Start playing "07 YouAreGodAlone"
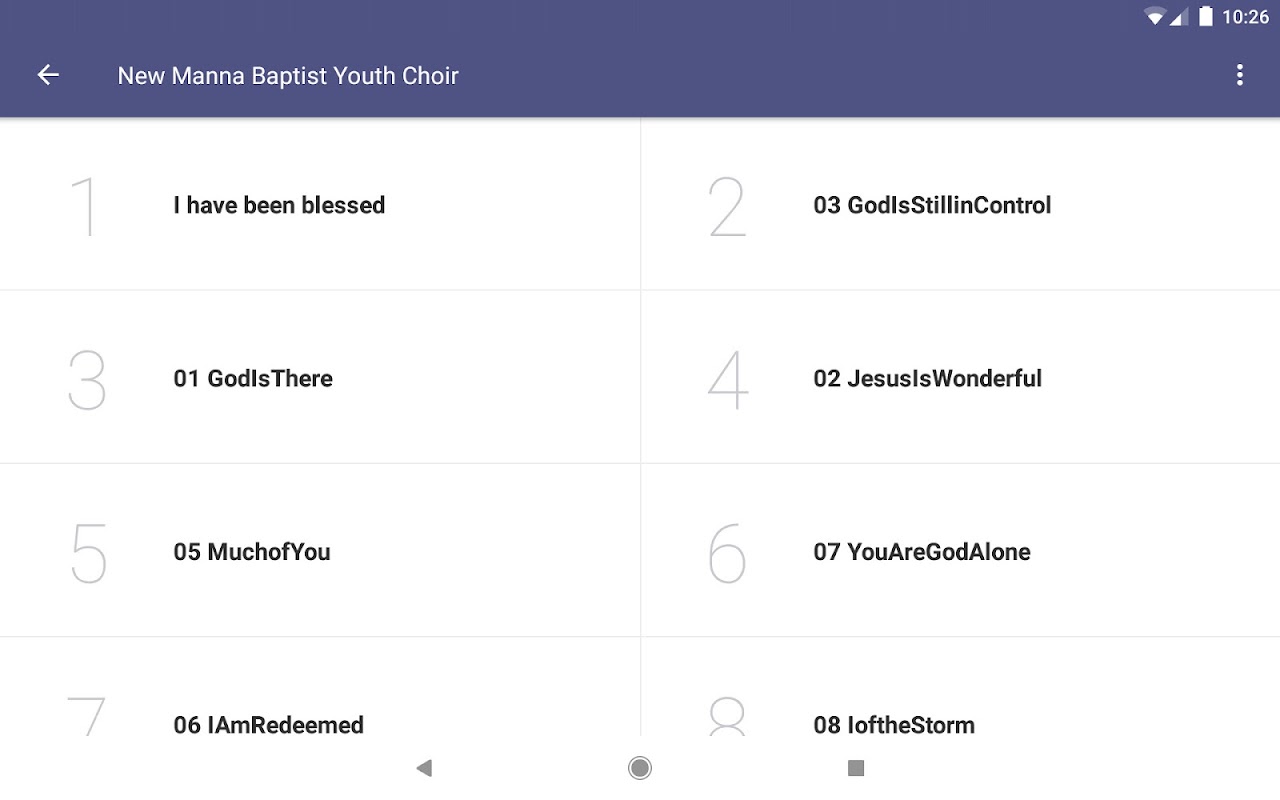 coord(921,551)
